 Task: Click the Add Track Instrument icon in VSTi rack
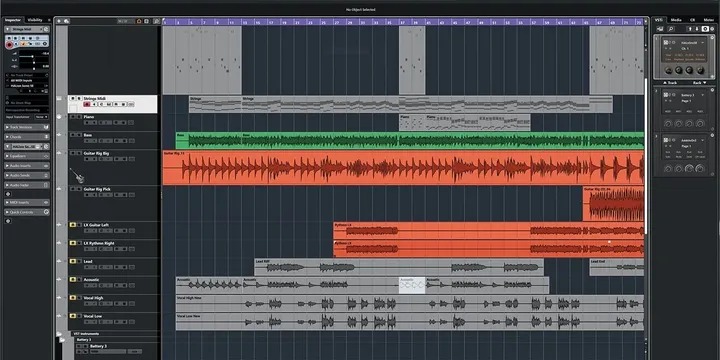click(660, 29)
